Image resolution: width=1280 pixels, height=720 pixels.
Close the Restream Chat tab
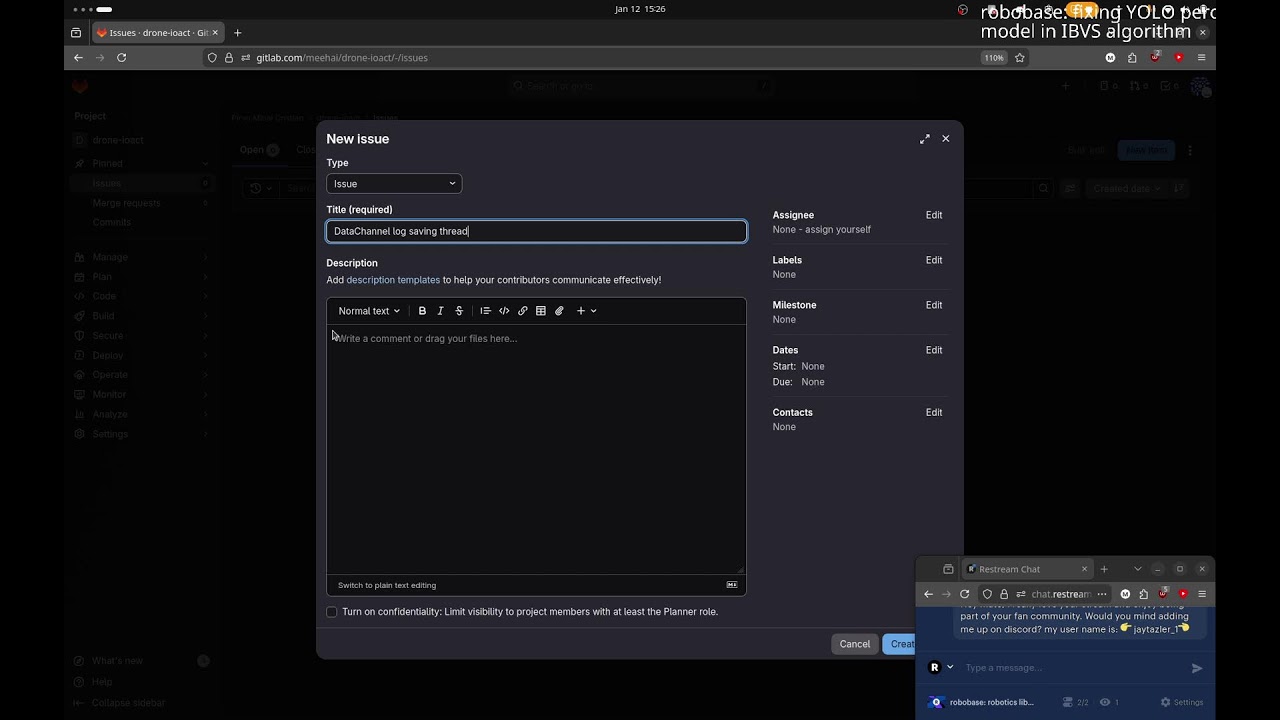(1084, 569)
